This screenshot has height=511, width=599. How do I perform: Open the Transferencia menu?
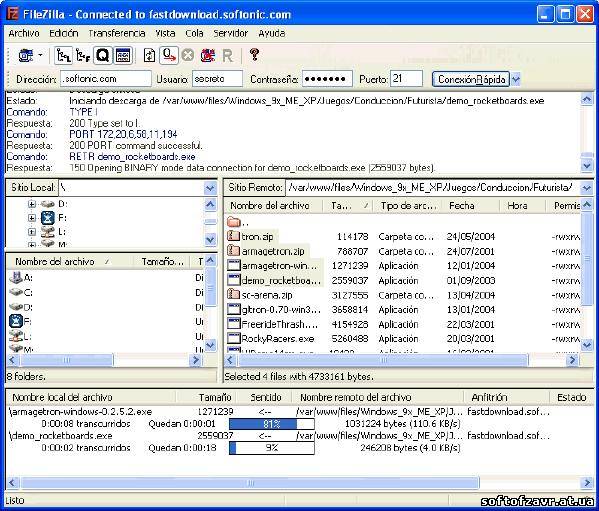117,34
